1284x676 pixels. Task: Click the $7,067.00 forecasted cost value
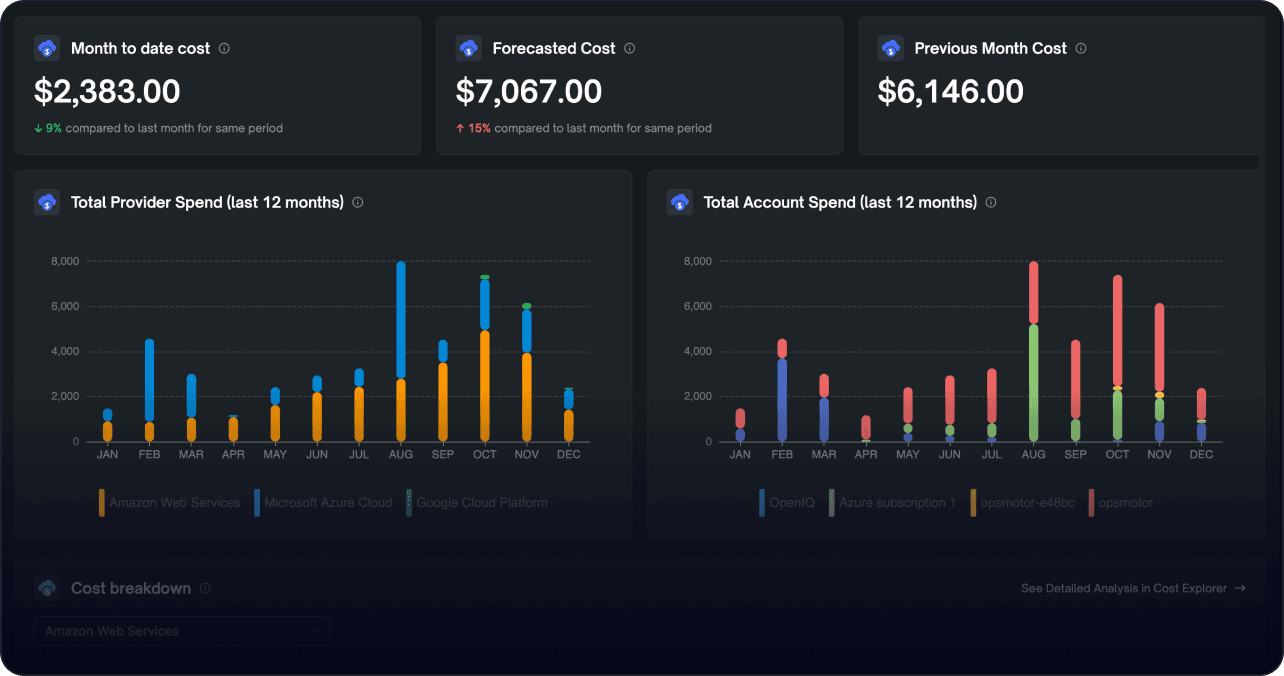click(529, 92)
